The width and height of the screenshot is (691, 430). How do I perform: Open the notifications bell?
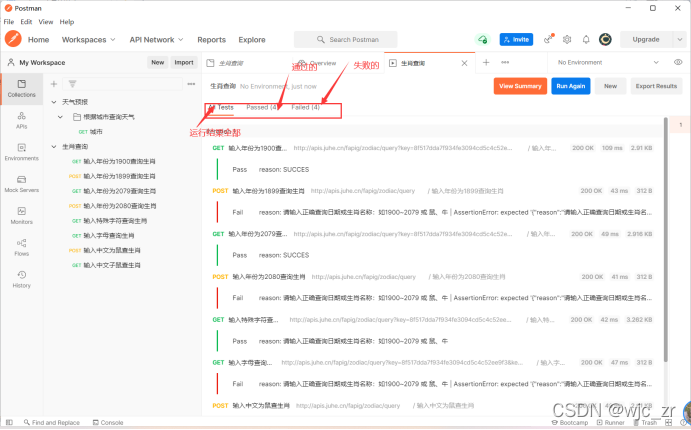click(586, 39)
